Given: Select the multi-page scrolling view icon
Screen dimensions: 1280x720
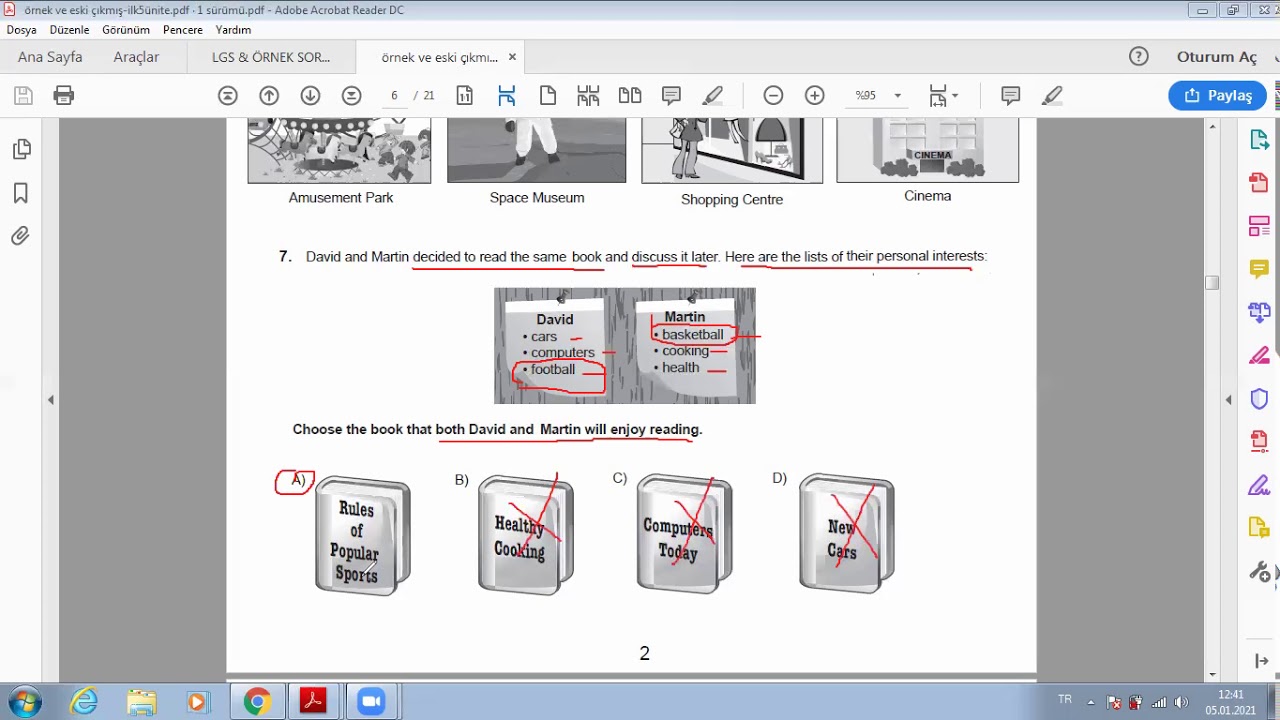Looking at the screenshot, I should point(588,95).
